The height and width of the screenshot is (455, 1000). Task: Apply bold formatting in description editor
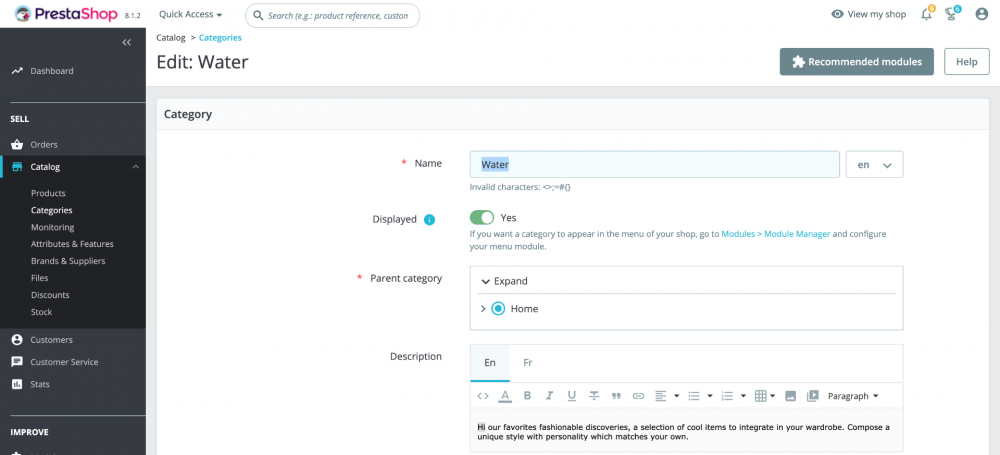(527, 396)
